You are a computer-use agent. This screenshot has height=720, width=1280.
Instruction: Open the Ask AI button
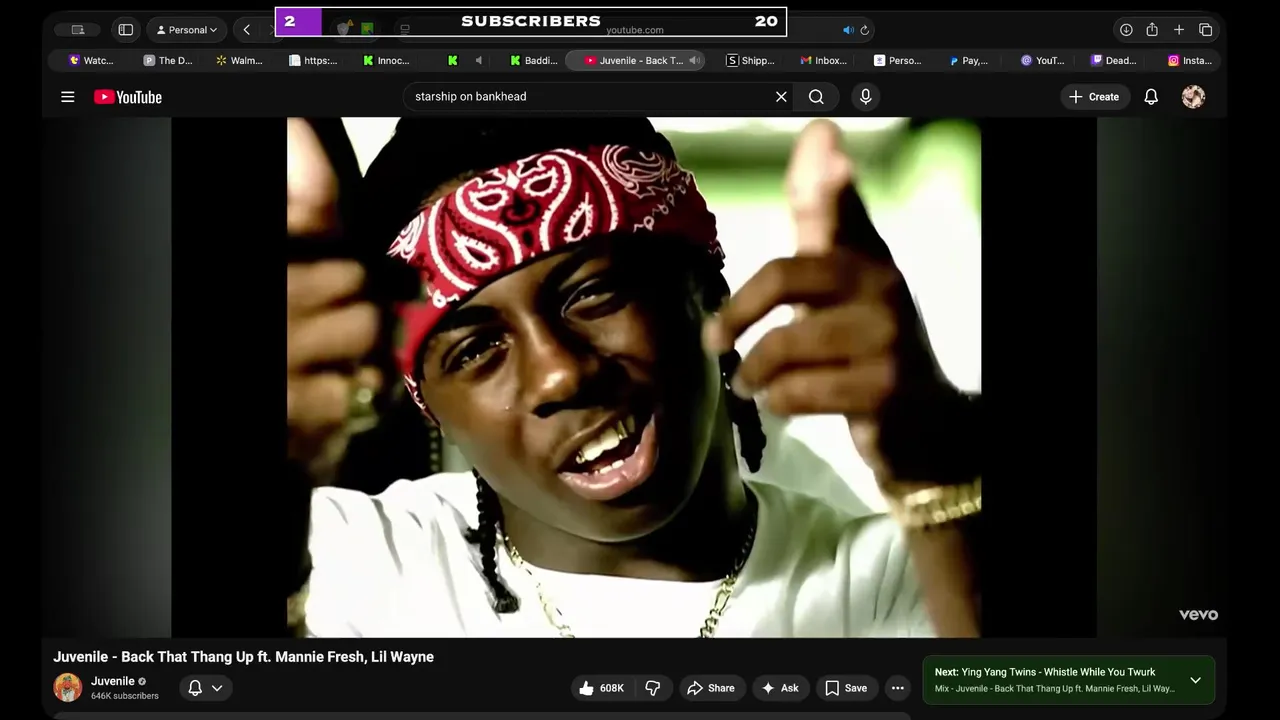coord(780,688)
